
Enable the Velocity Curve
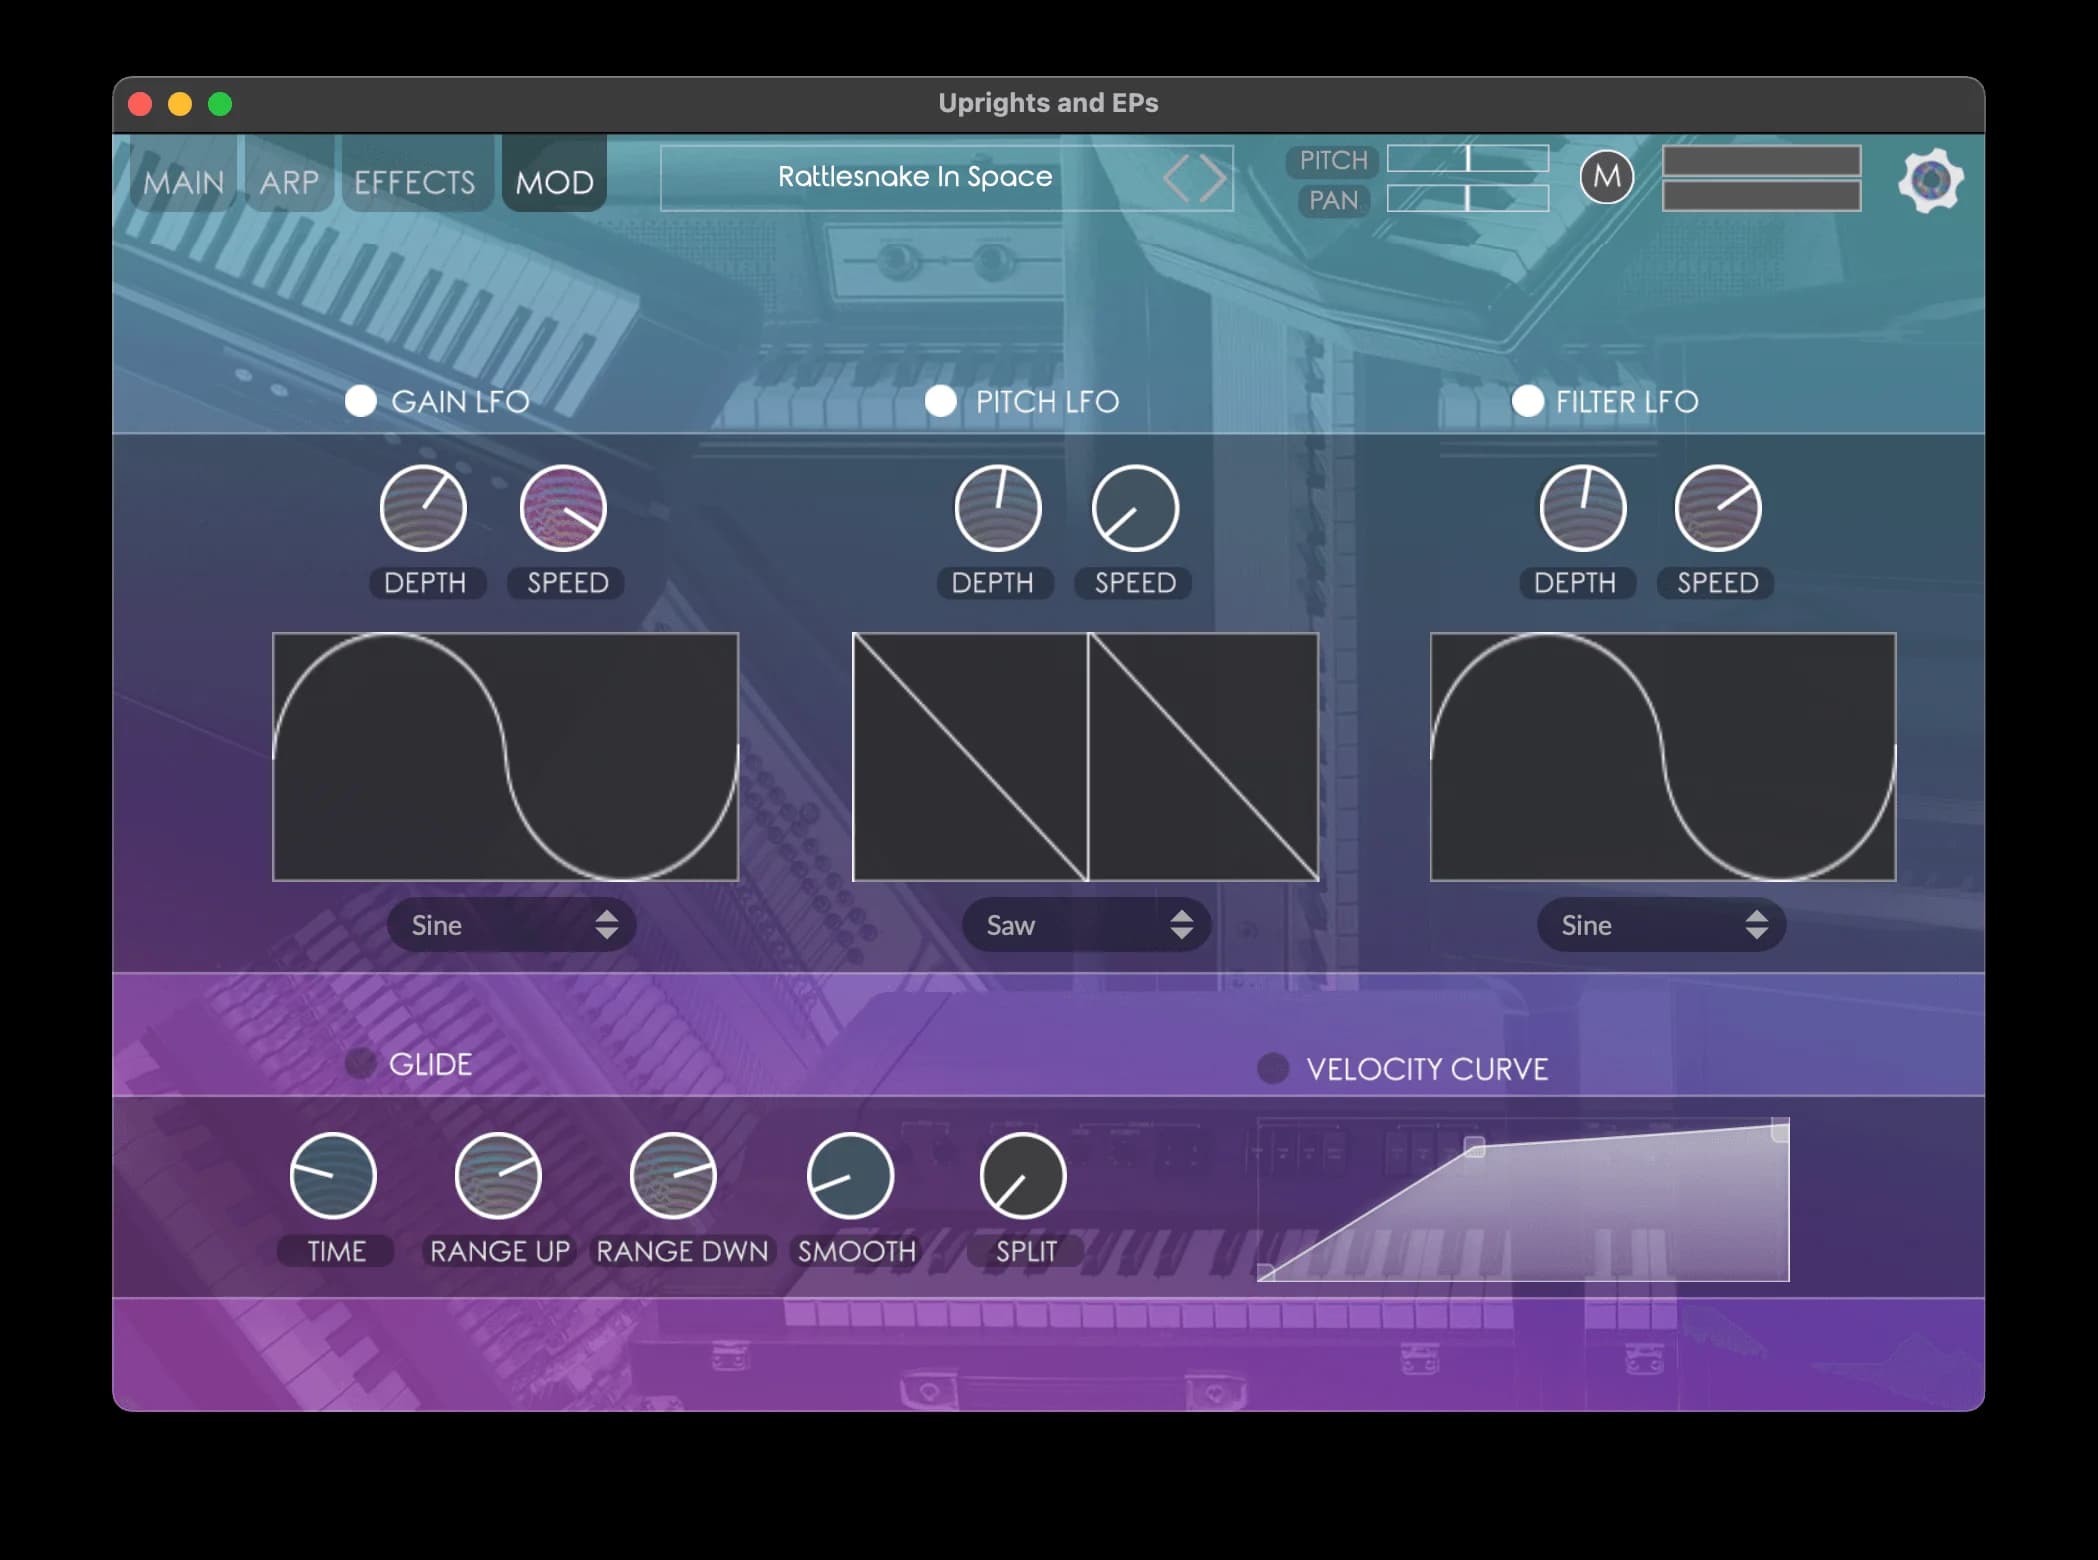[x=1274, y=1068]
